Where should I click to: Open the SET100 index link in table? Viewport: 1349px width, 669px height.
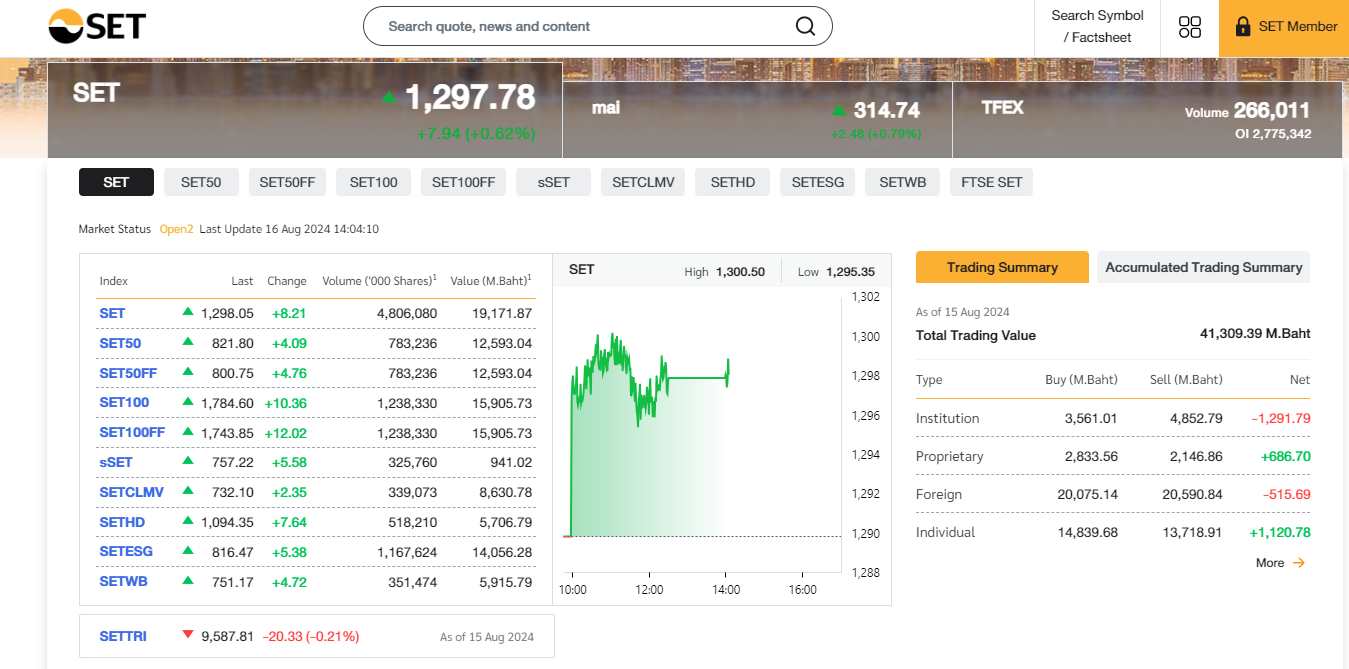pyautogui.click(x=124, y=403)
